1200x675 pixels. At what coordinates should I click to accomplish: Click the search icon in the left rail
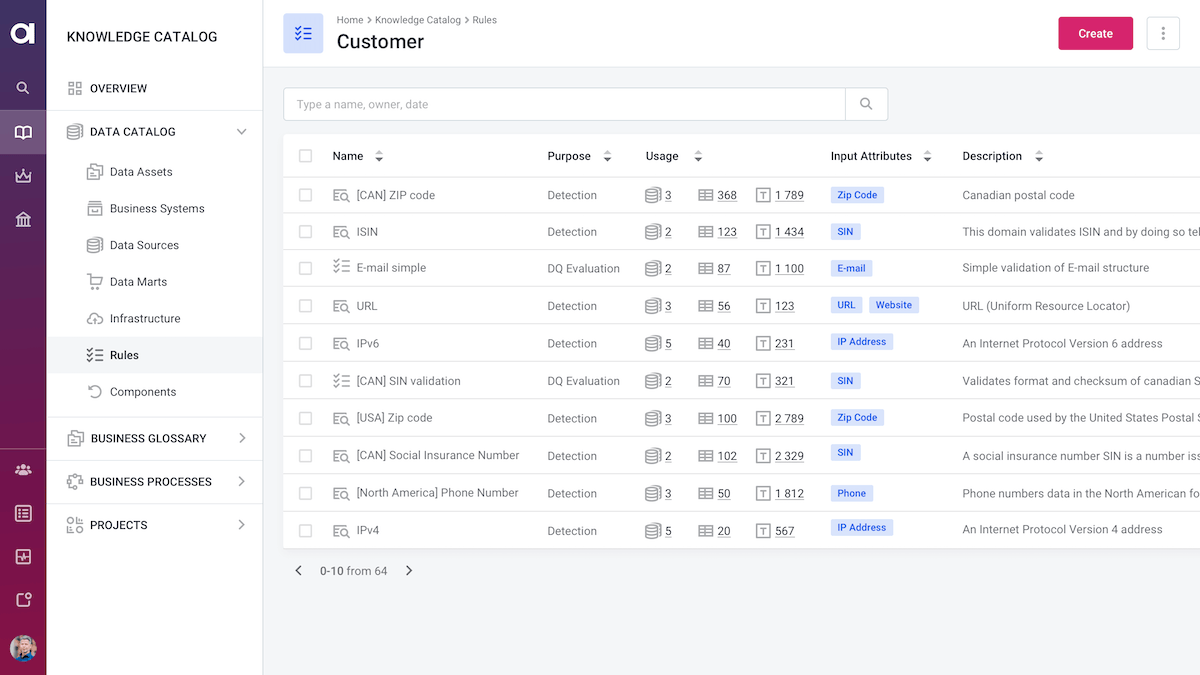(x=23, y=88)
